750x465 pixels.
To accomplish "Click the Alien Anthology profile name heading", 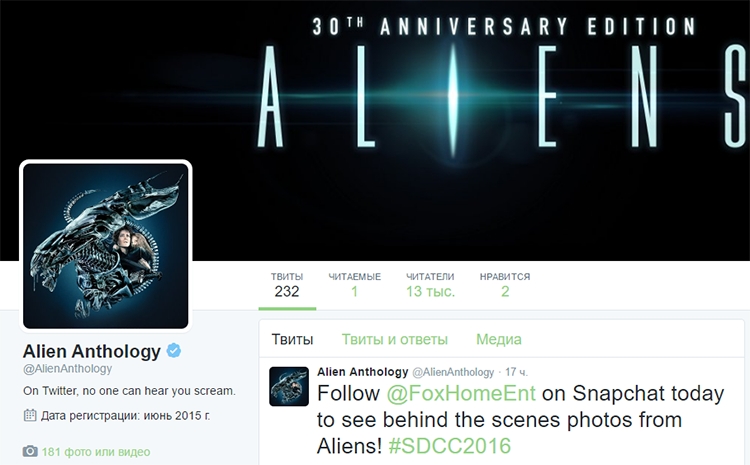I will point(92,351).
